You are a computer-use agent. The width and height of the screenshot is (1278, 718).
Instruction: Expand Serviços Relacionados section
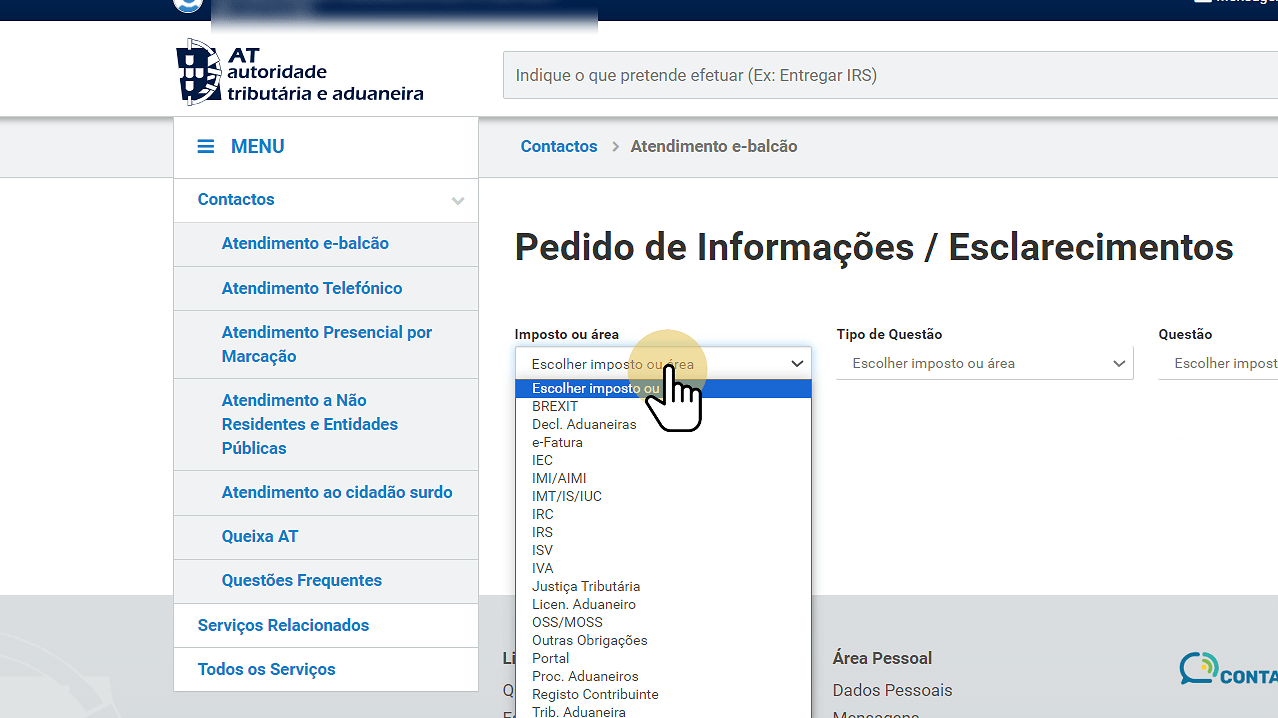pos(283,626)
